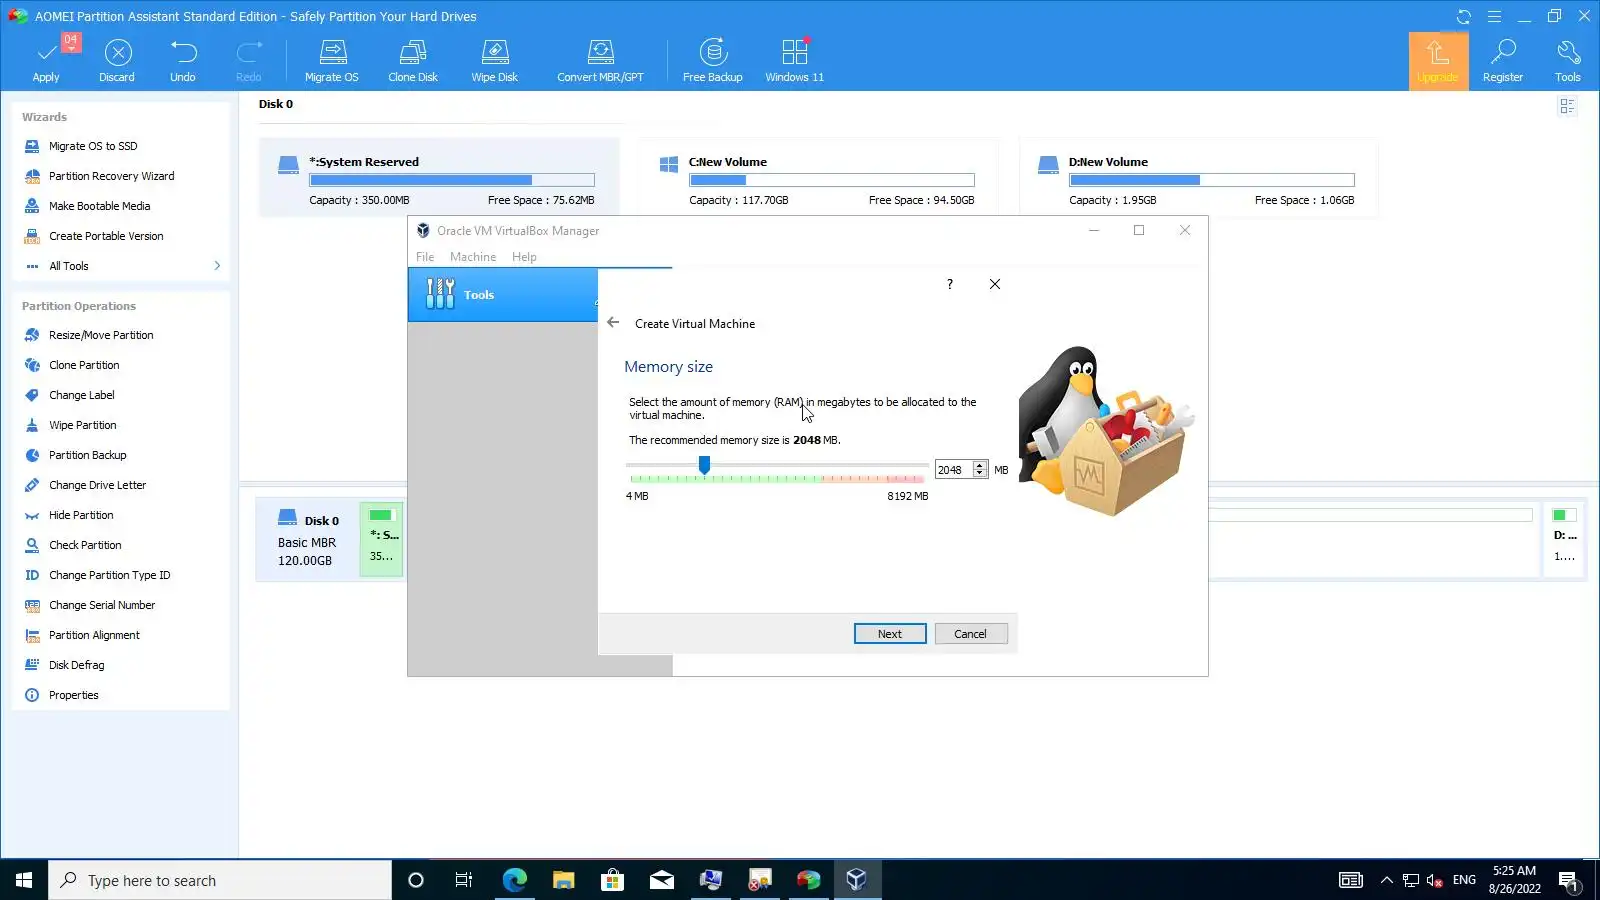The height and width of the screenshot is (900, 1600).
Task: Choose Clone Partition operation
Action: tap(84, 365)
